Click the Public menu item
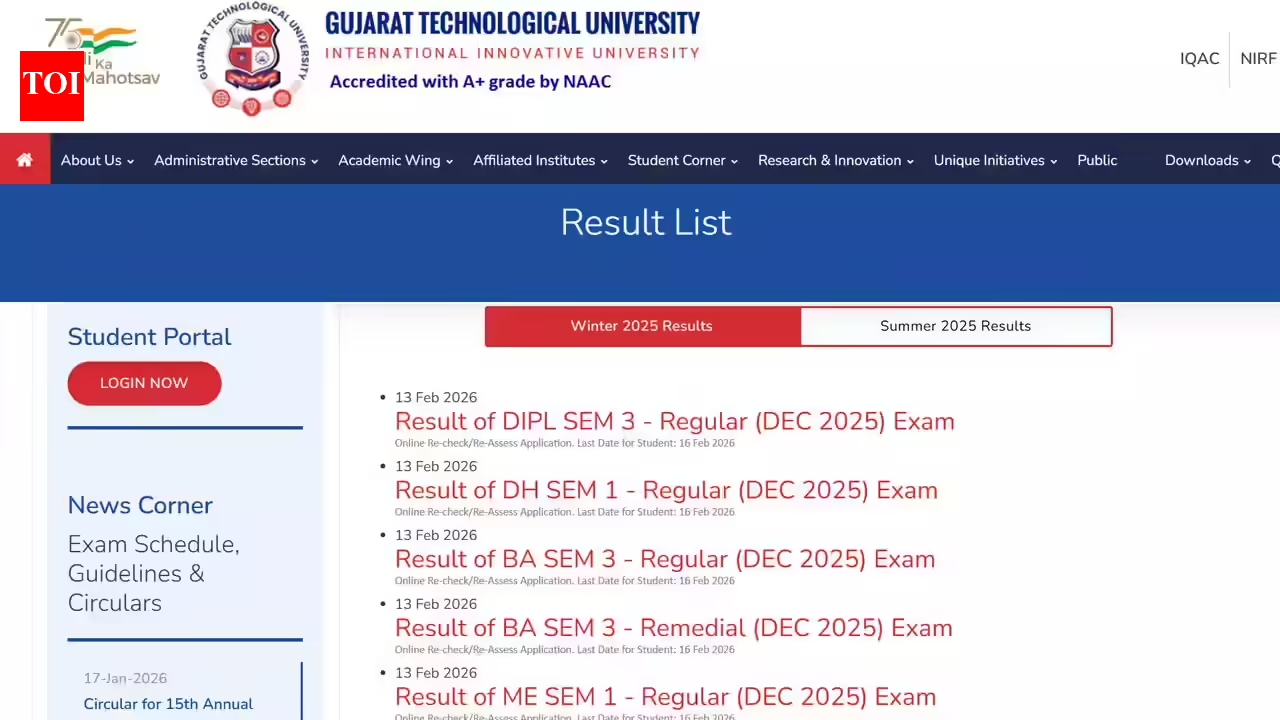This screenshot has height=720, width=1280. point(1097,160)
